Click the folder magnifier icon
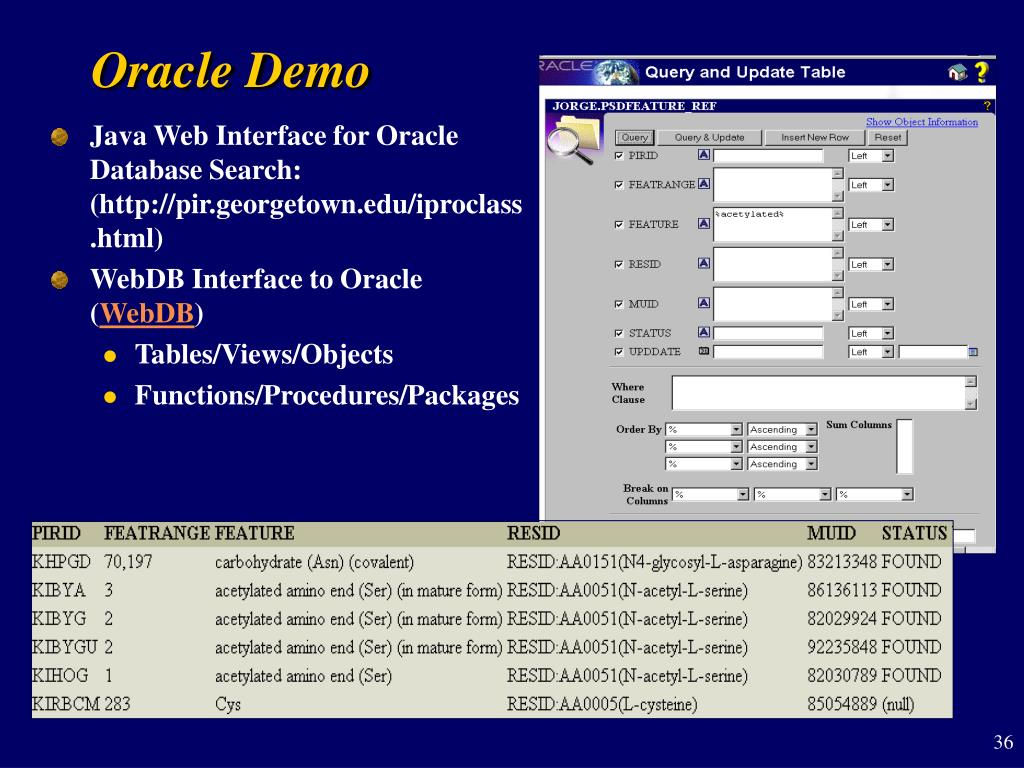1024x768 pixels. pyautogui.click(x=573, y=138)
